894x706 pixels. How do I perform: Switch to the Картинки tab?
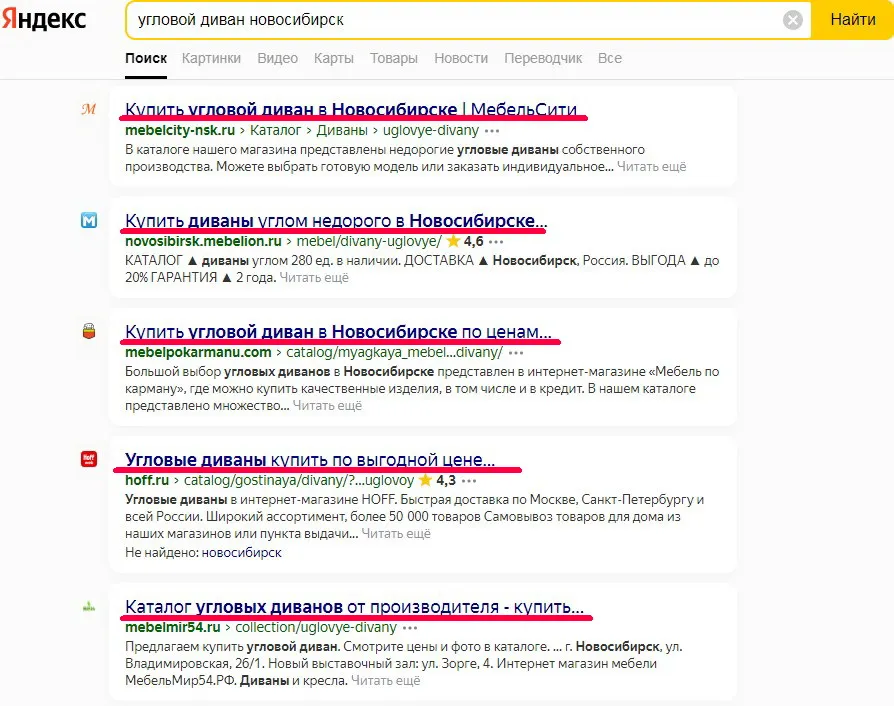pos(211,58)
